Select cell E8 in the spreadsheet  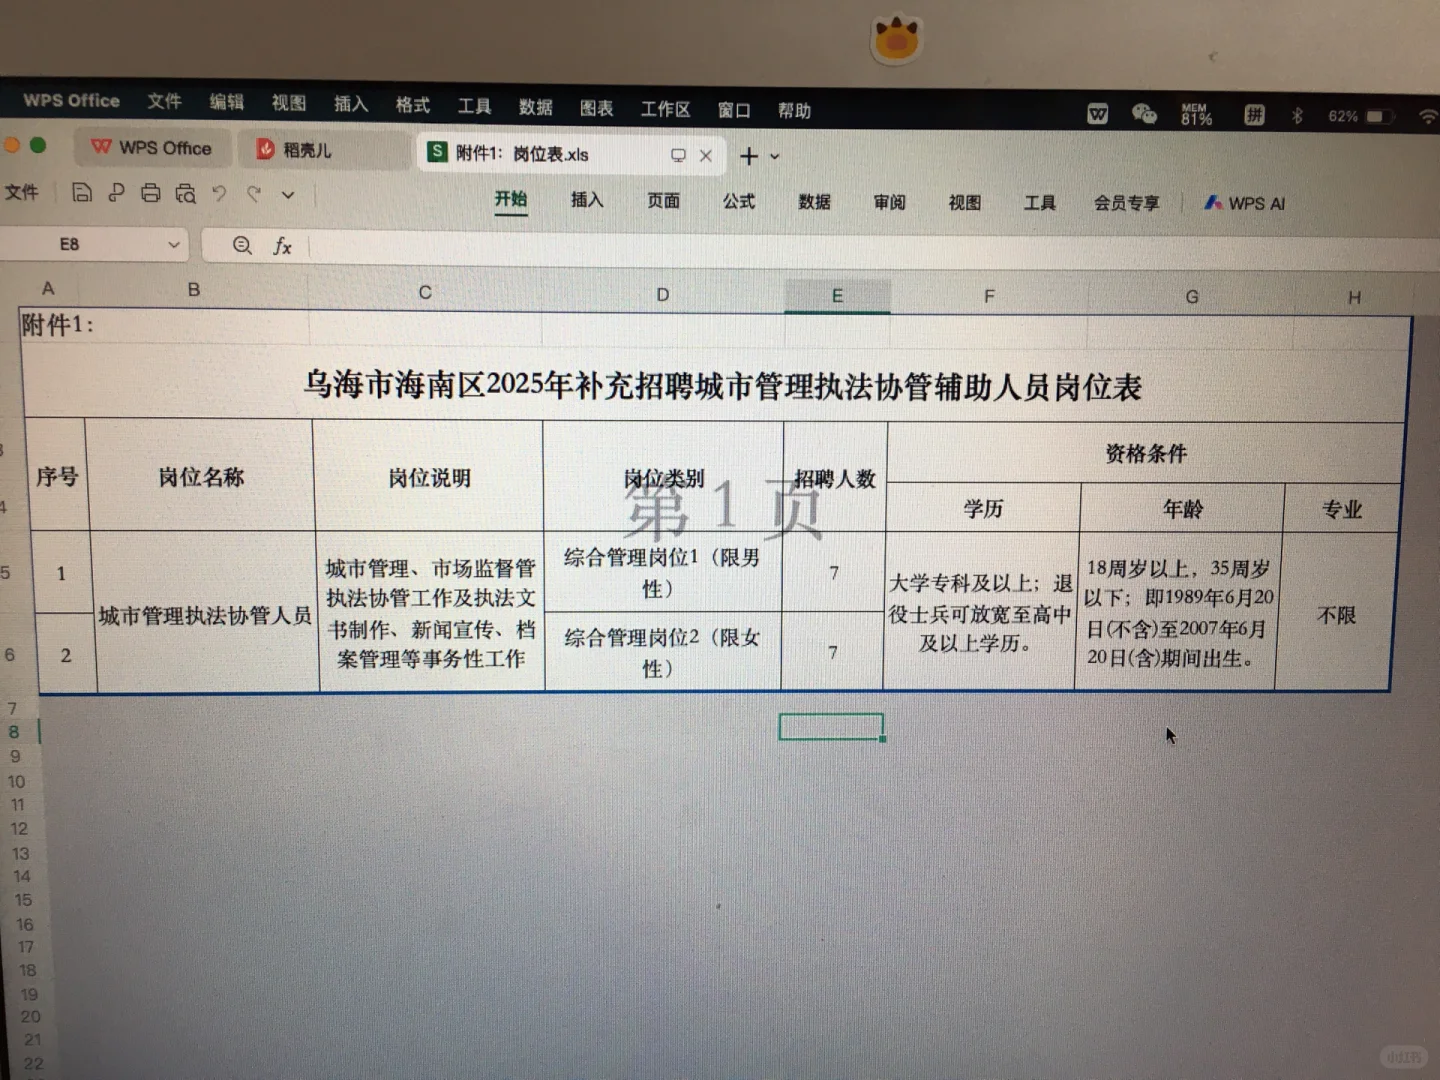(x=830, y=725)
